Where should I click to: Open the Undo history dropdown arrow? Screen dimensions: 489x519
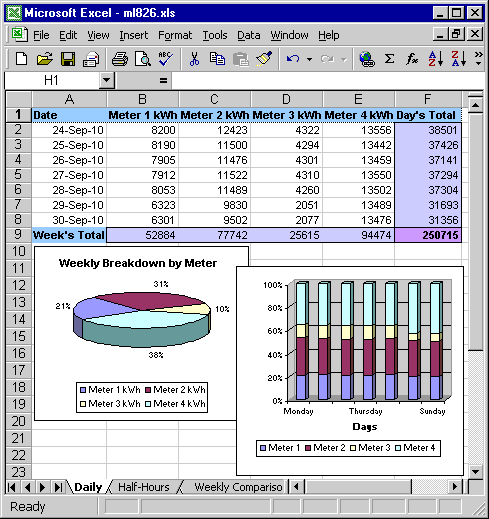click(309, 60)
